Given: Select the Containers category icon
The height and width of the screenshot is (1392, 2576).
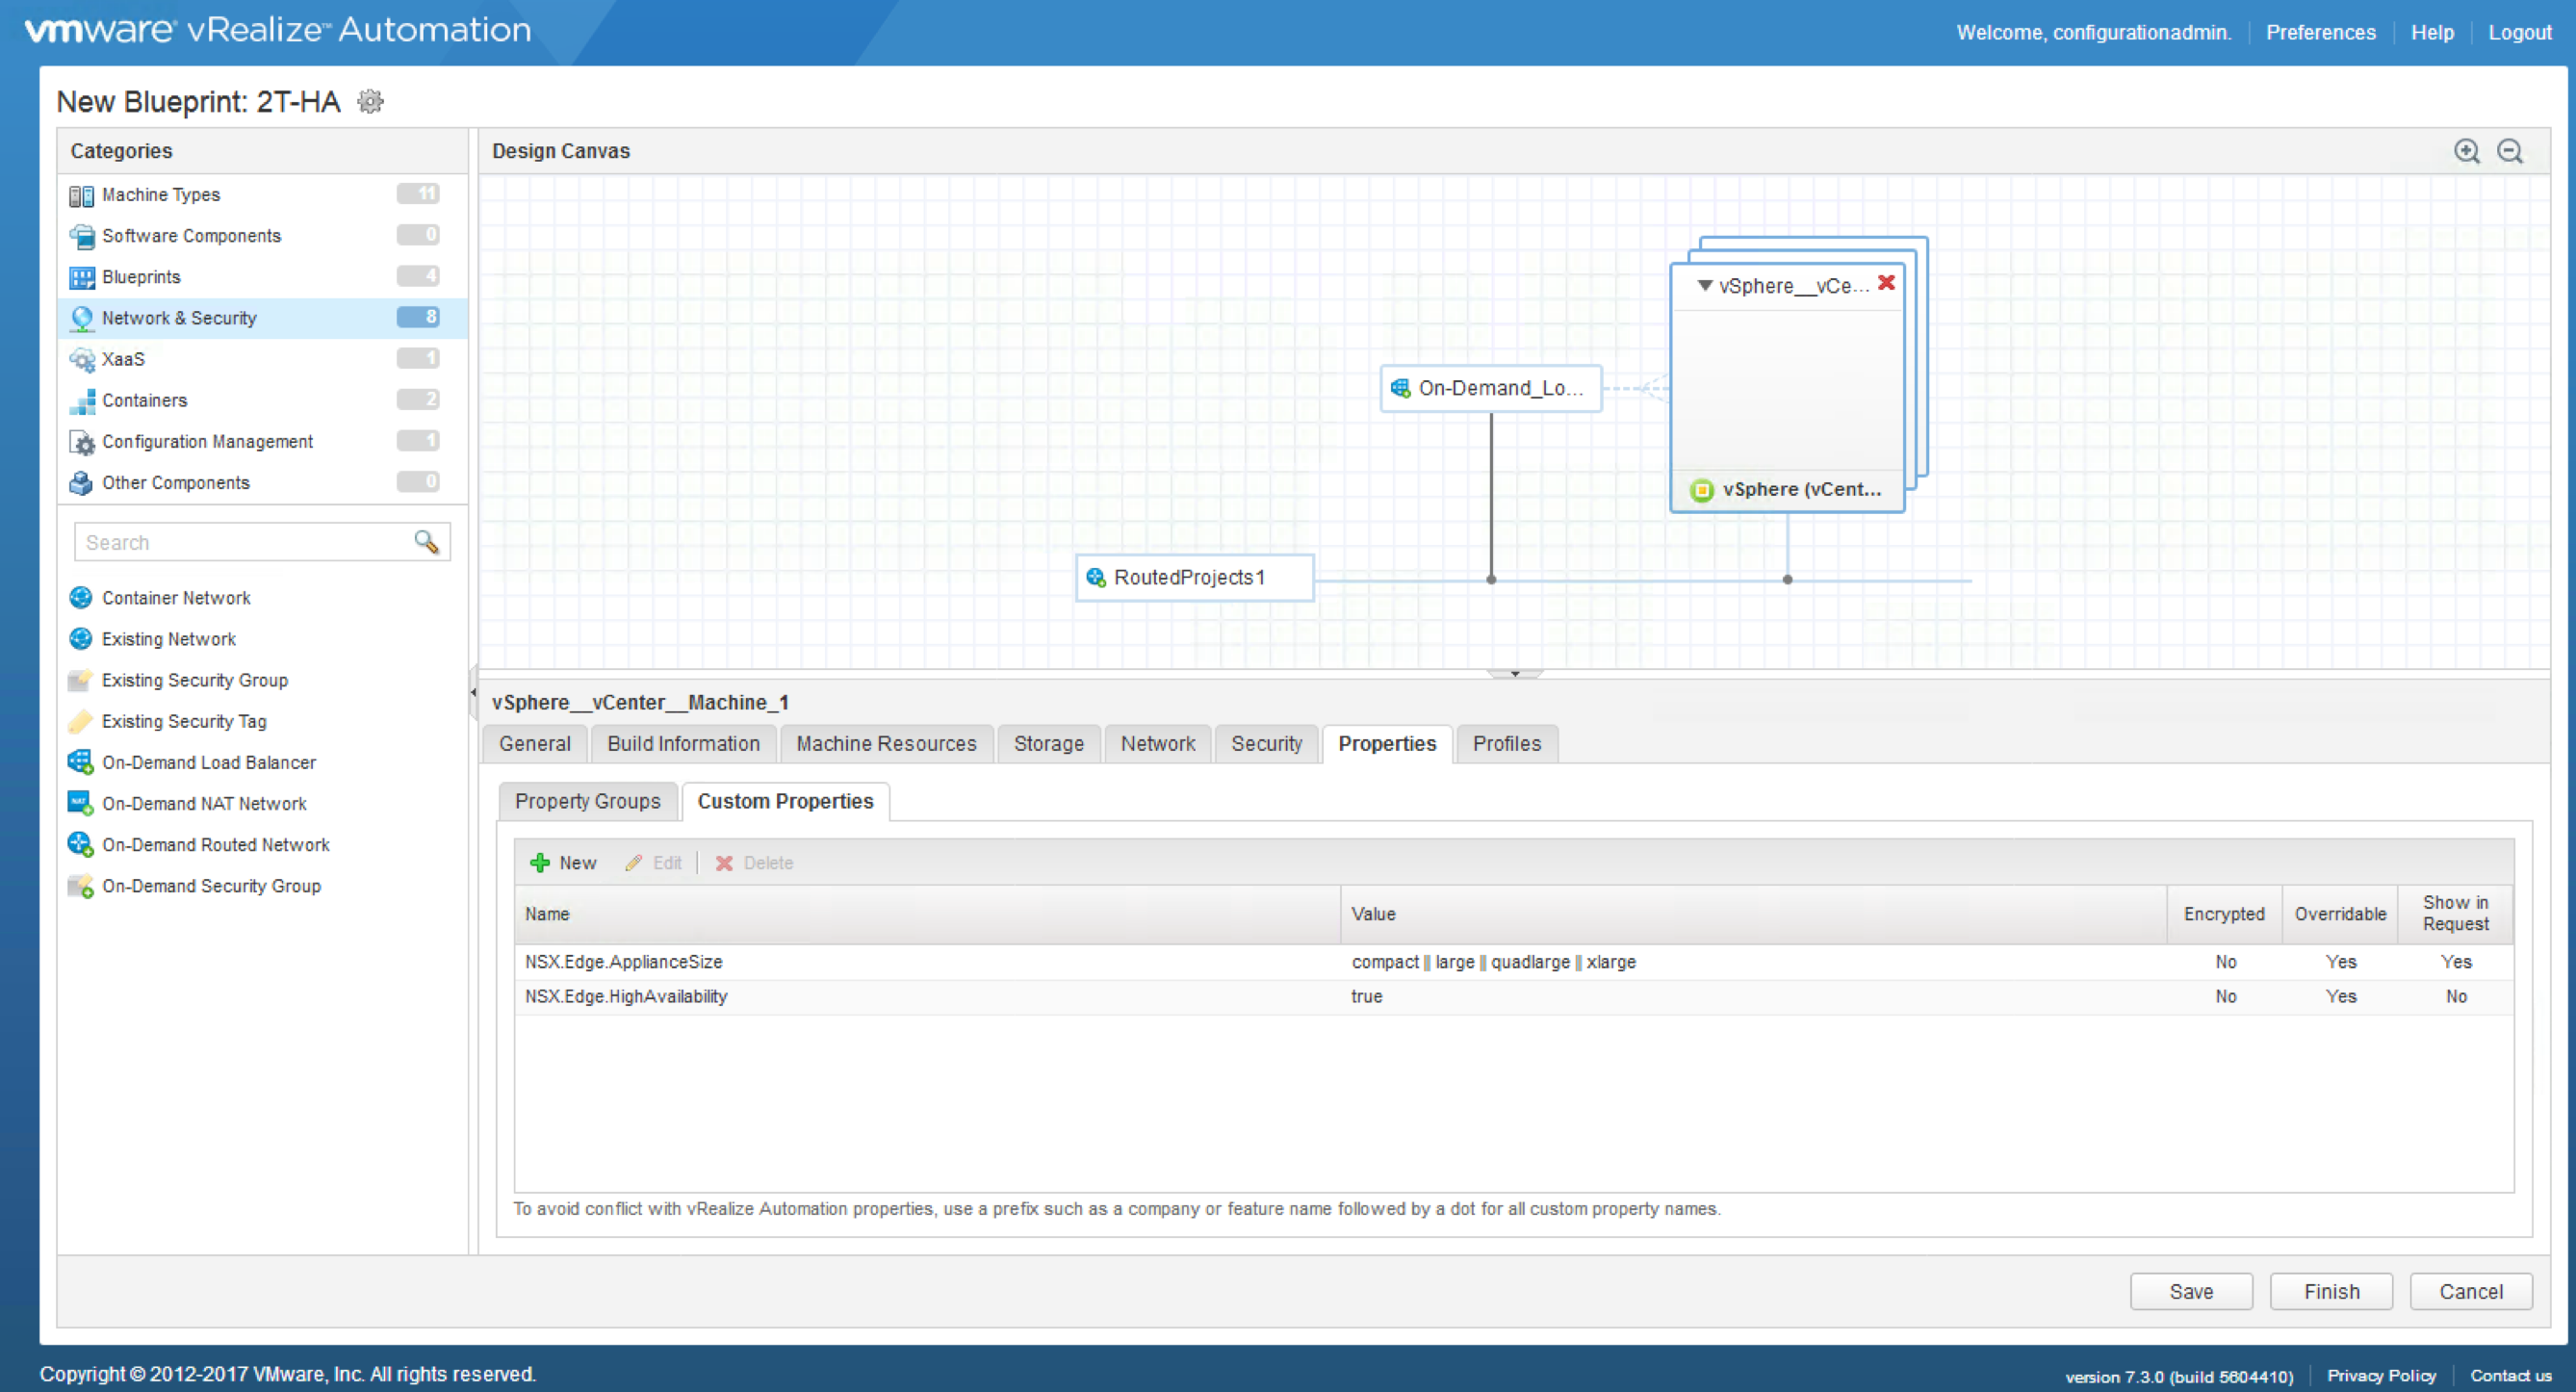Looking at the screenshot, I should 81,400.
